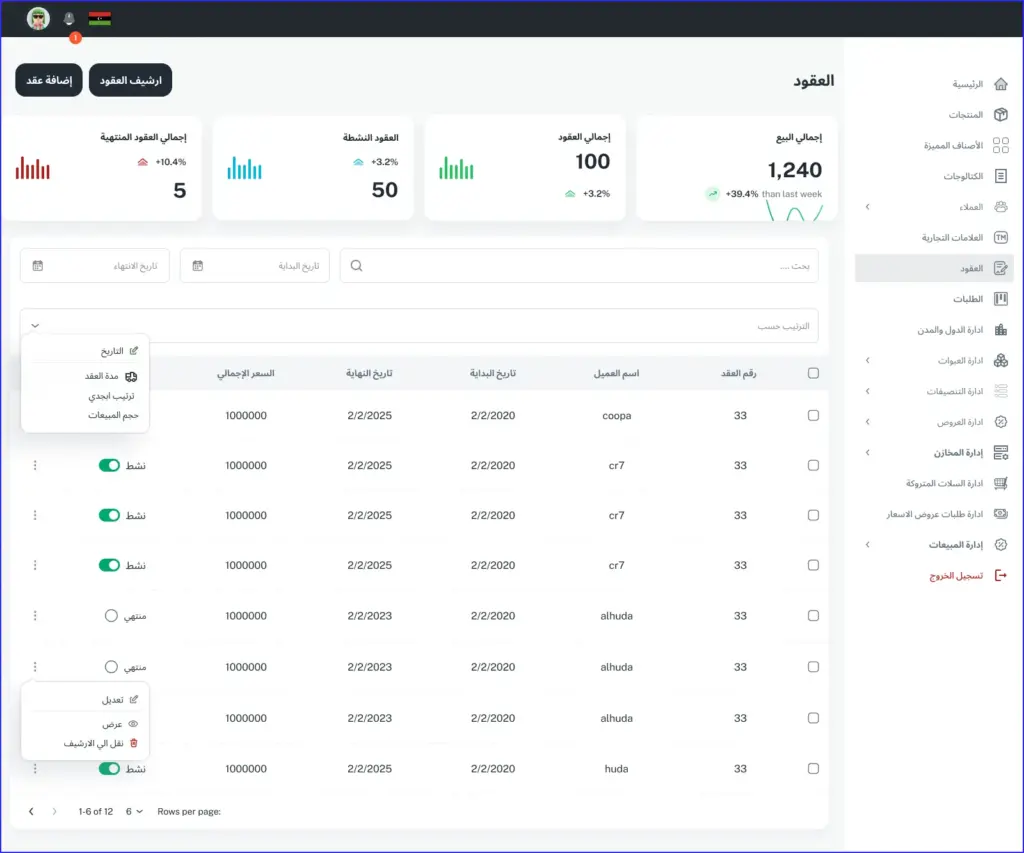Viewport: 1024px width, 853px height.
Task: Open three-dot menu for first alhuda row
Action: click(x=35, y=616)
